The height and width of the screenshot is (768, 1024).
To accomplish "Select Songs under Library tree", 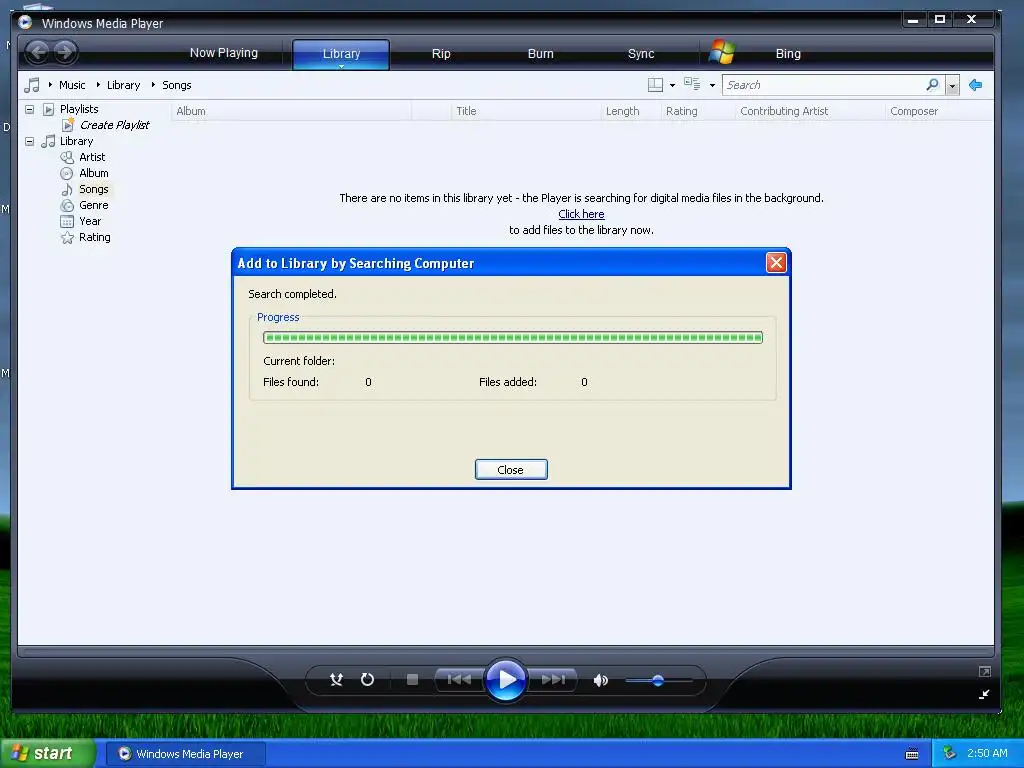I will click(93, 189).
